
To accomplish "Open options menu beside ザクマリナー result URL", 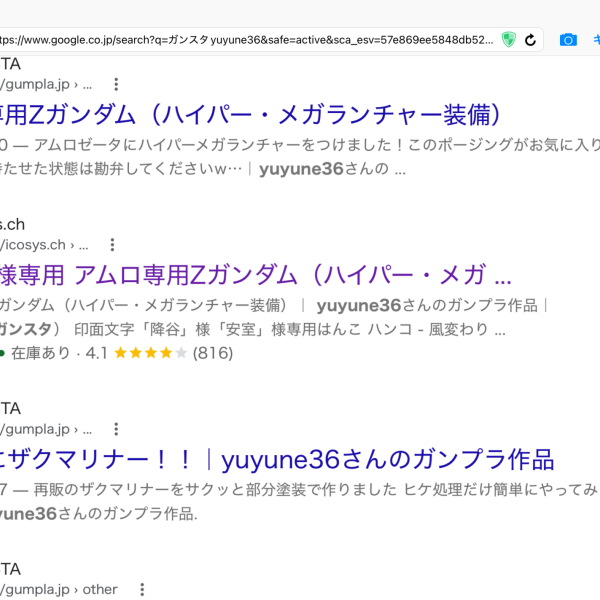I will point(116,429).
